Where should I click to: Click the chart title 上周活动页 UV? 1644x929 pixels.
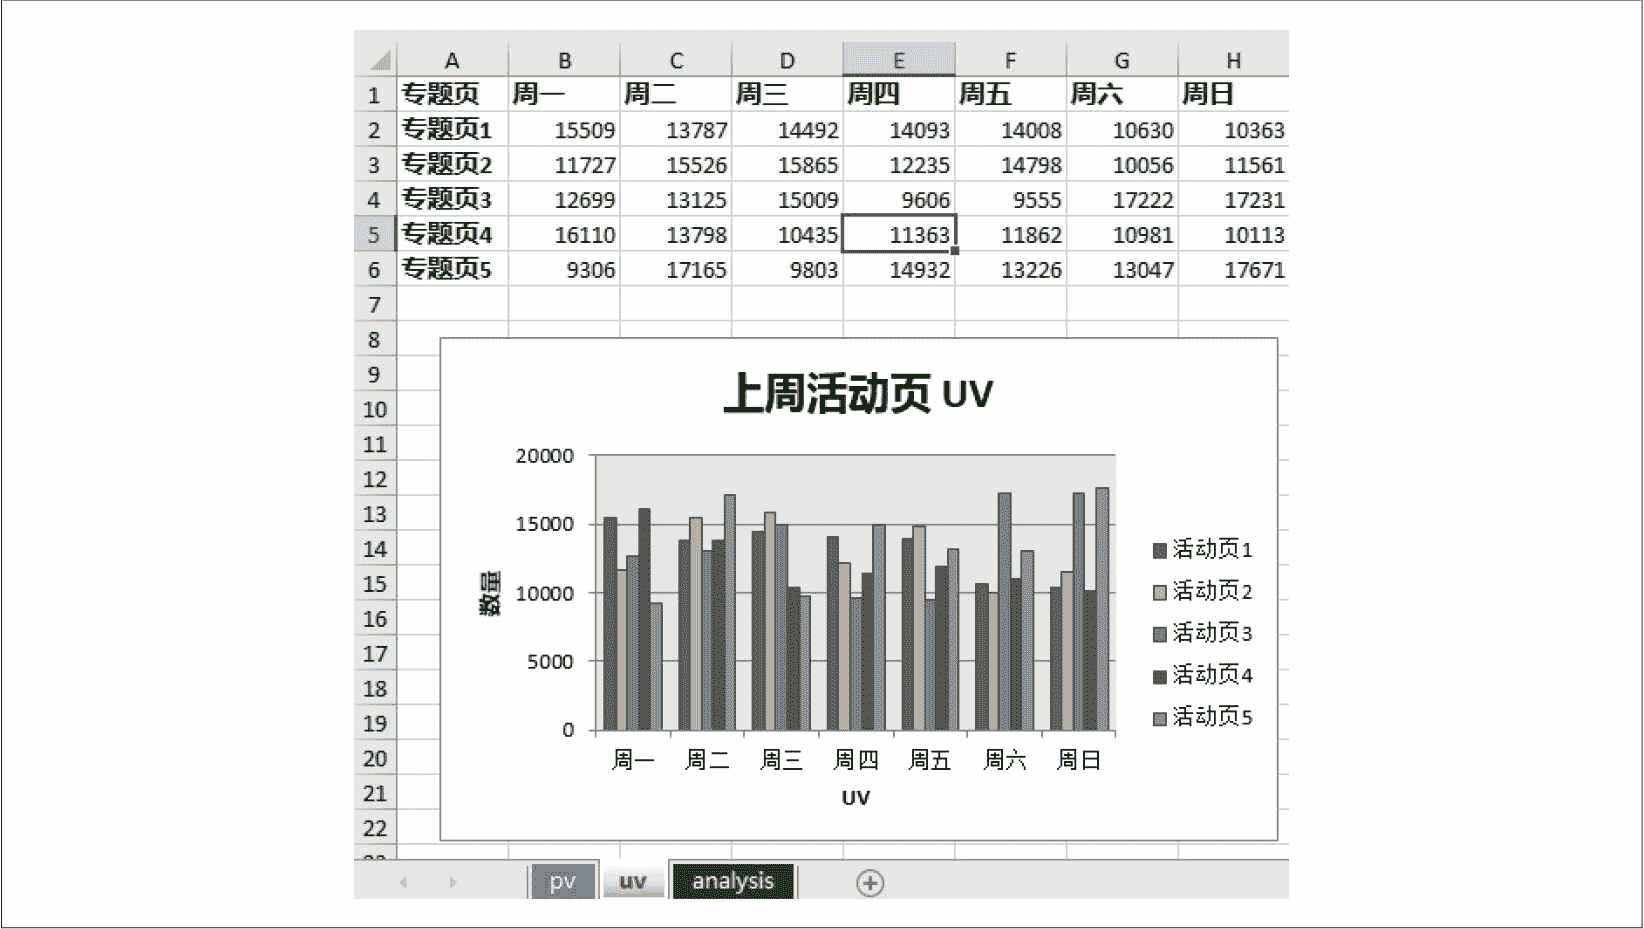[857, 393]
